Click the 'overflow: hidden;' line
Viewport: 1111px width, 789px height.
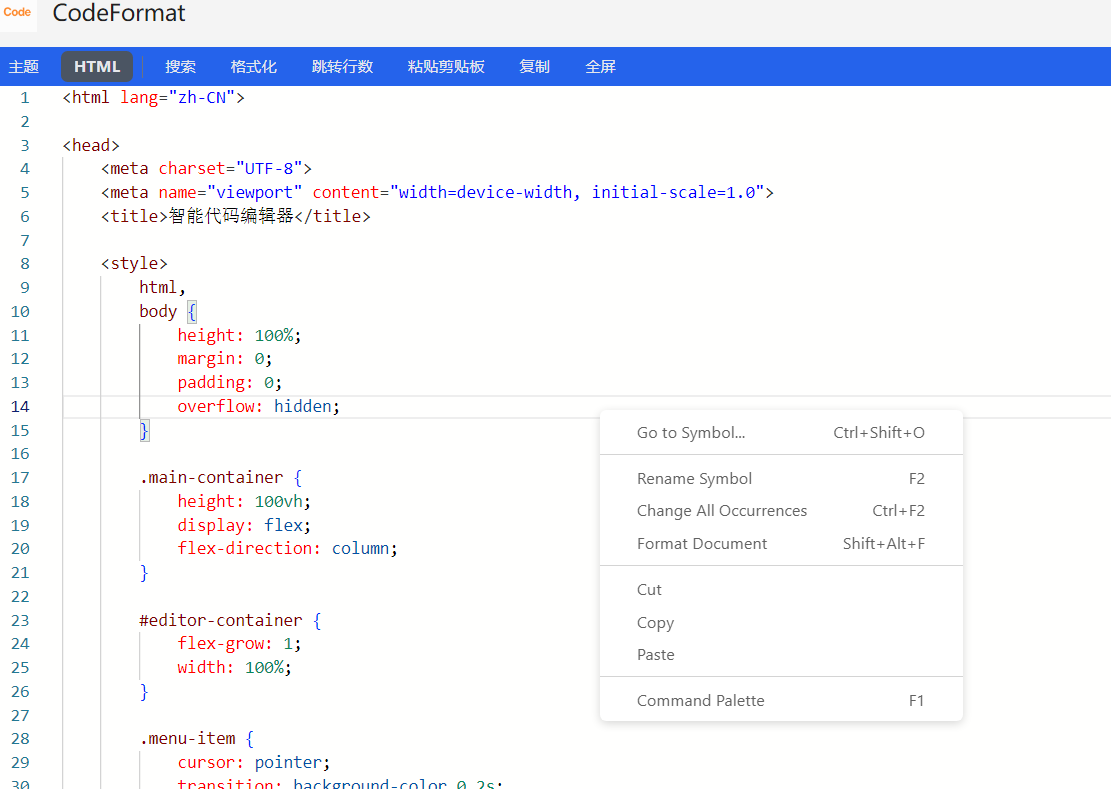(x=259, y=407)
